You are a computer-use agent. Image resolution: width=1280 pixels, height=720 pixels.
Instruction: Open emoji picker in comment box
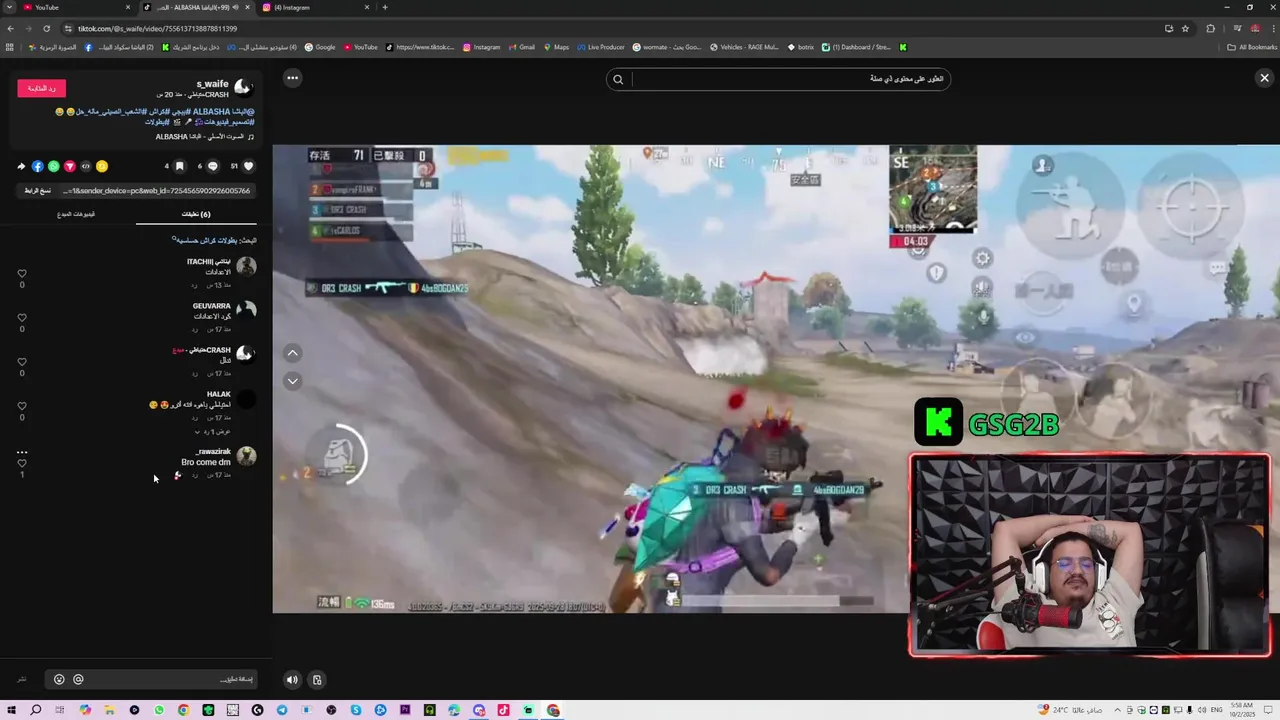coord(59,680)
